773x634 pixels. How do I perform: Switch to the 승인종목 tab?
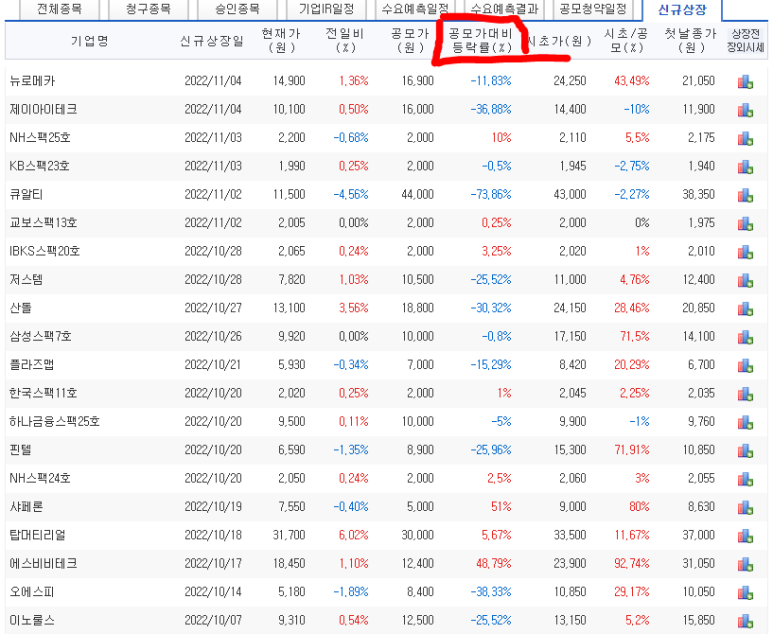click(x=237, y=9)
